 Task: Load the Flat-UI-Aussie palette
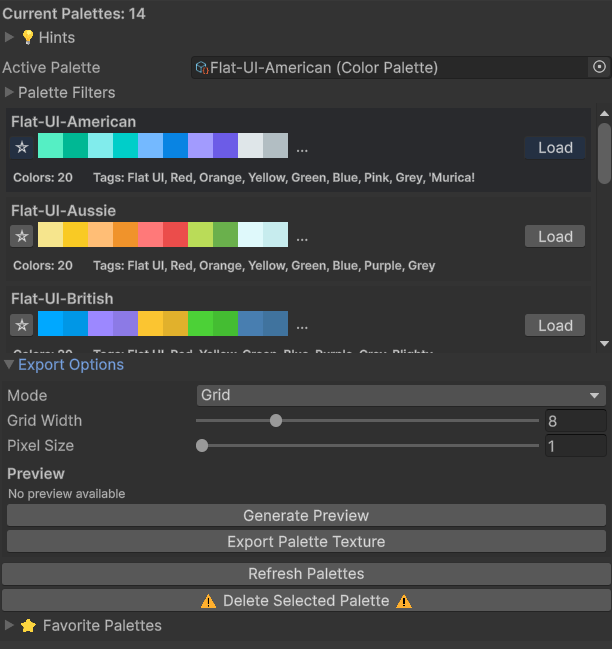point(555,236)
